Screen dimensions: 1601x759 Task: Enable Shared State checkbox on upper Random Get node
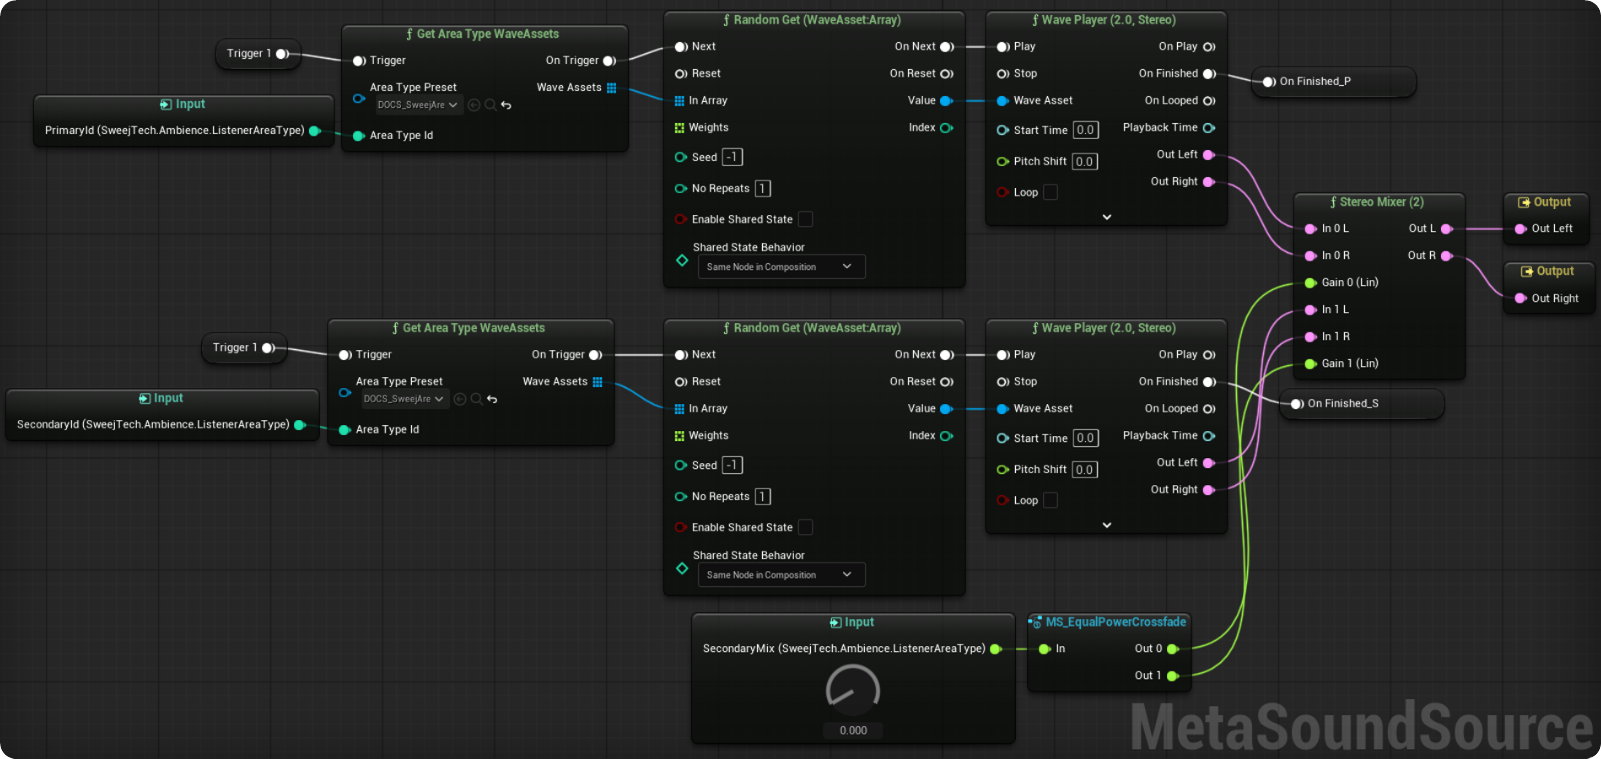[805, 219]
